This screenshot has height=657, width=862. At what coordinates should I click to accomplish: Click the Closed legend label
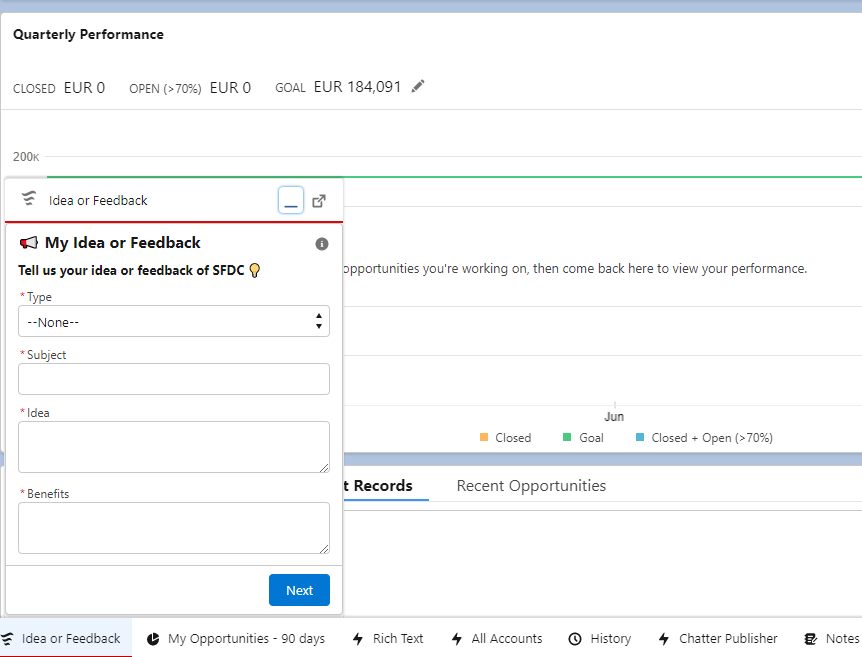click(513, 438)
